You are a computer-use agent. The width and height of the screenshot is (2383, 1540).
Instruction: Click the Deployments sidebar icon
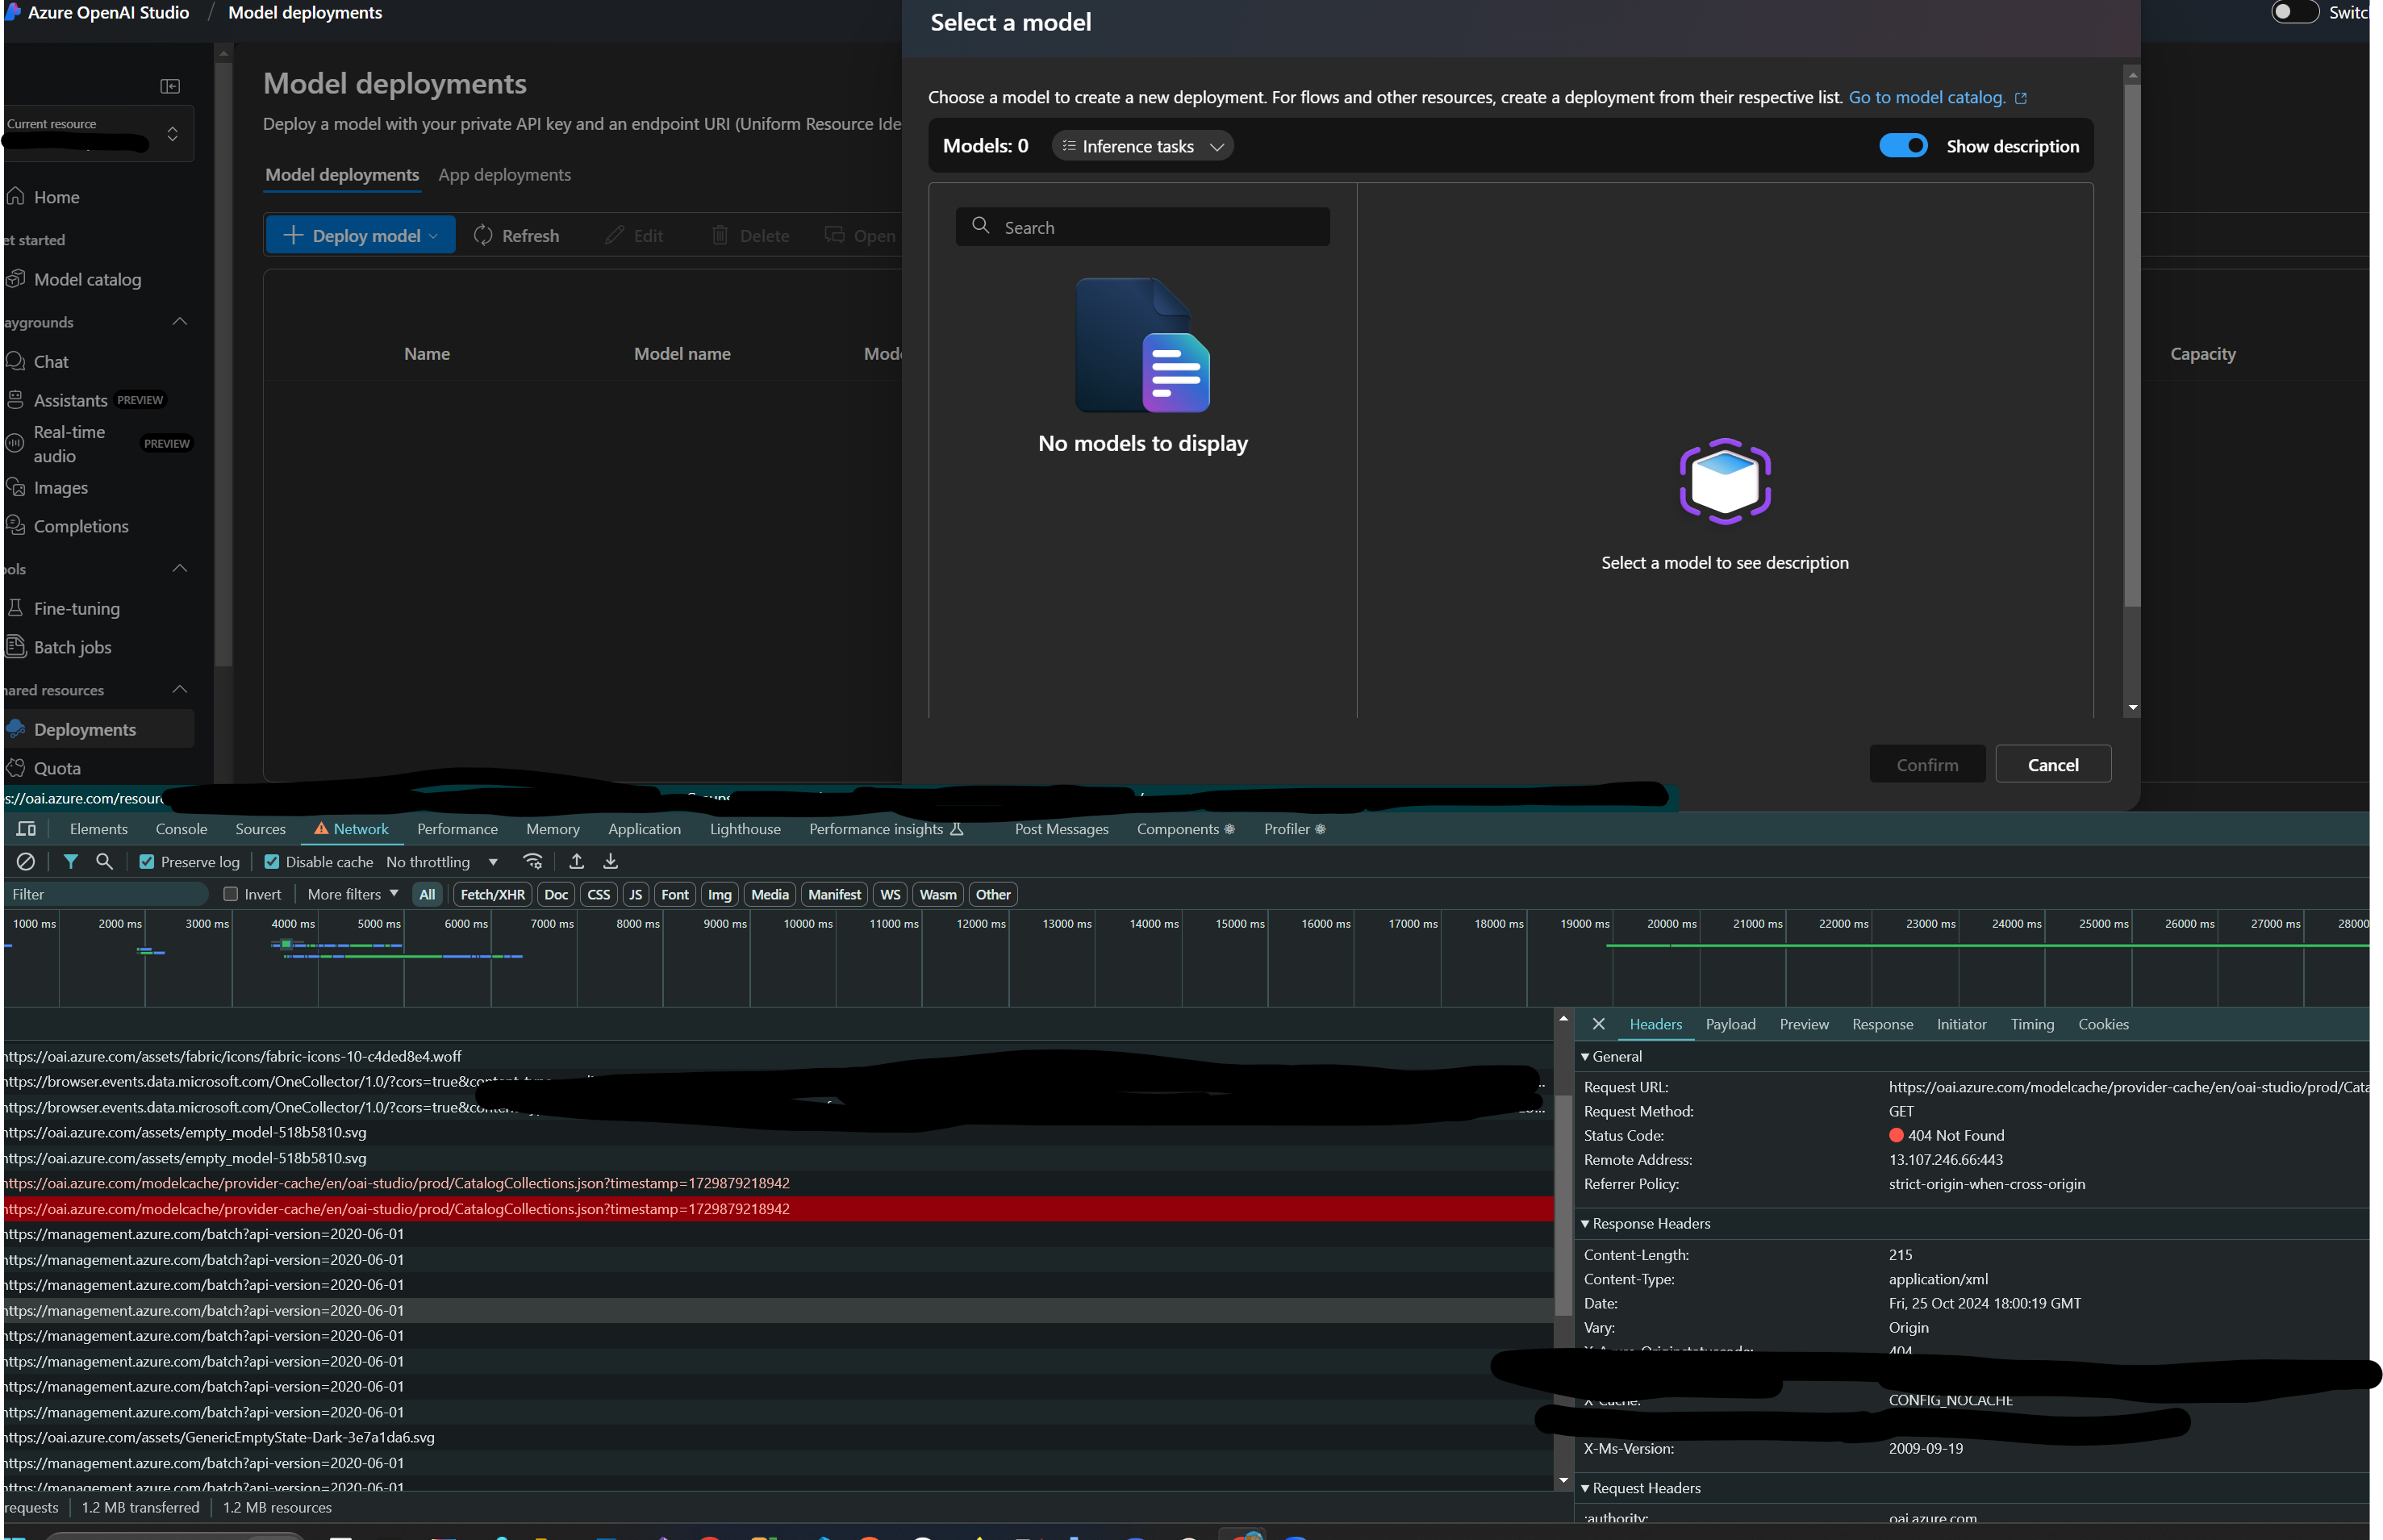16,729
